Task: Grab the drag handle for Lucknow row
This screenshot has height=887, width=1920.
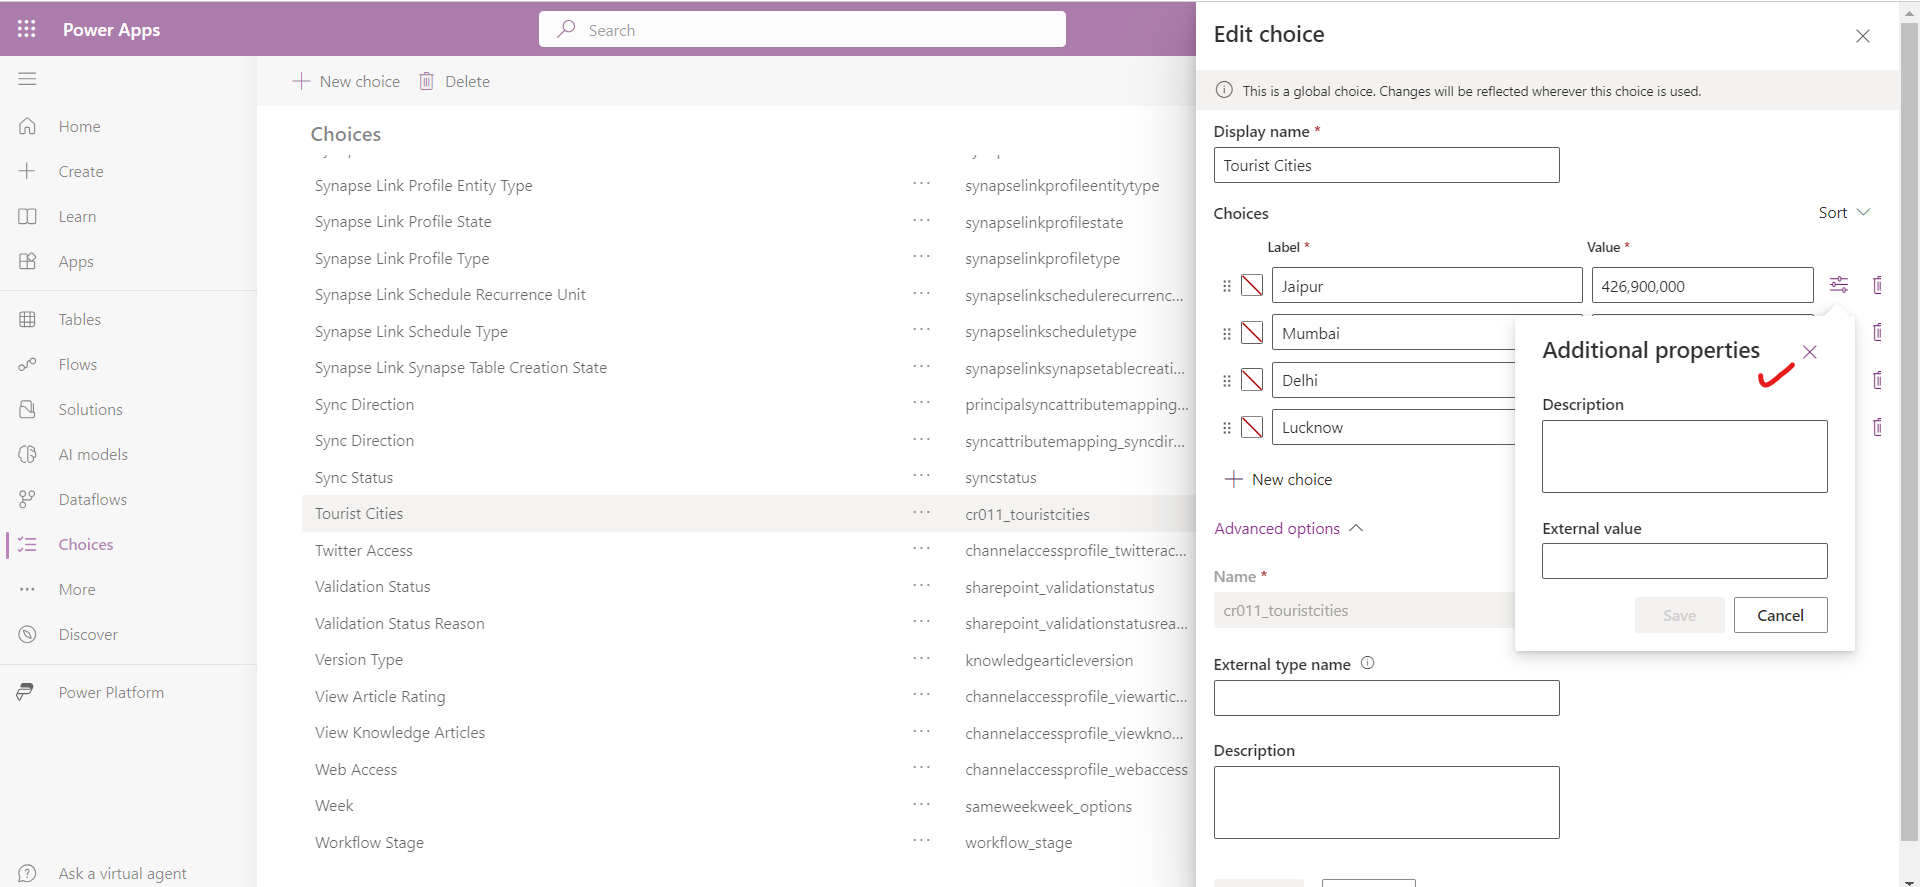Action: pyautogui.click(x=1227, y=428)
